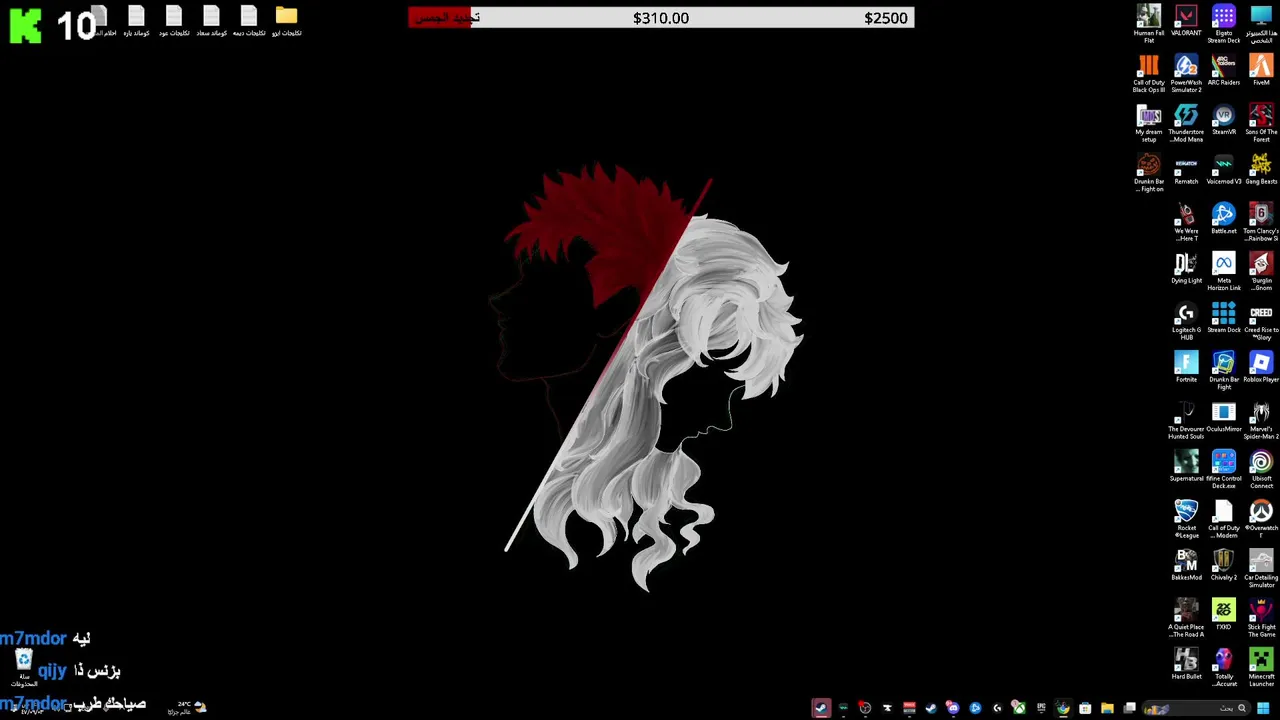
Task: Open the Overwatch shortcut
Action: point(1261,519)
